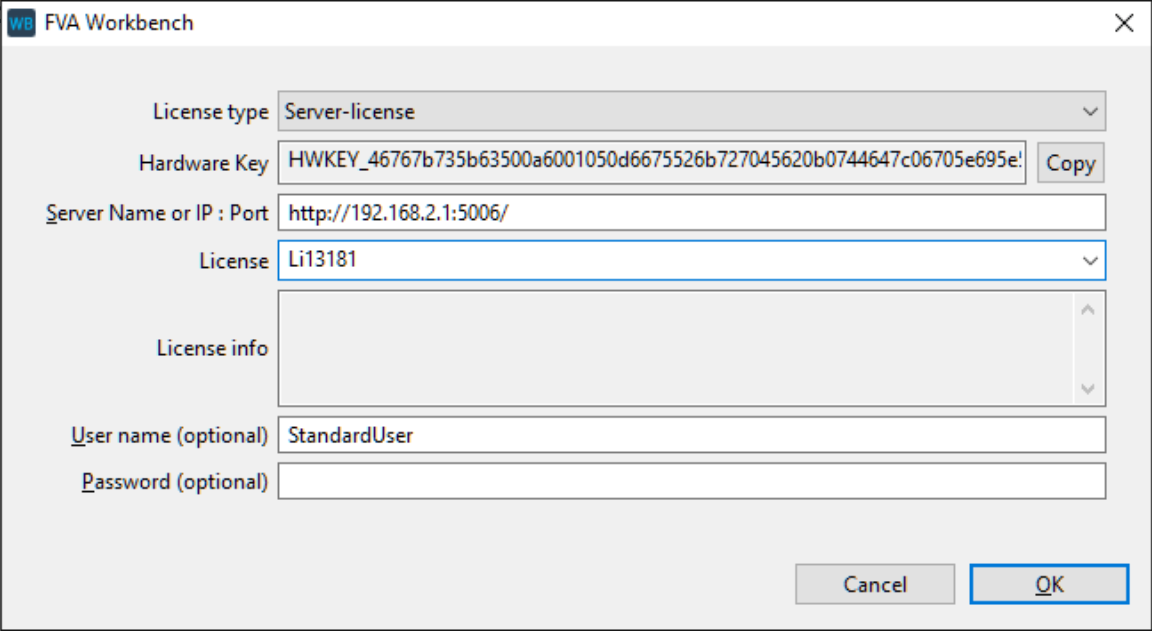Screen dimensions: 1152x631
Task: Focus the empty Password field
Action: coord(691,481)
